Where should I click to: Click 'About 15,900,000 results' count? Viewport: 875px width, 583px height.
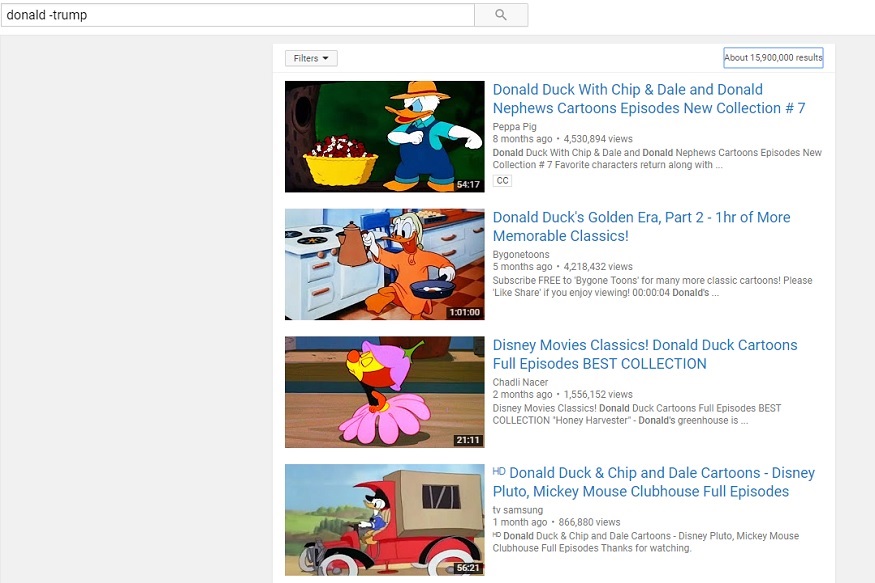773,57
